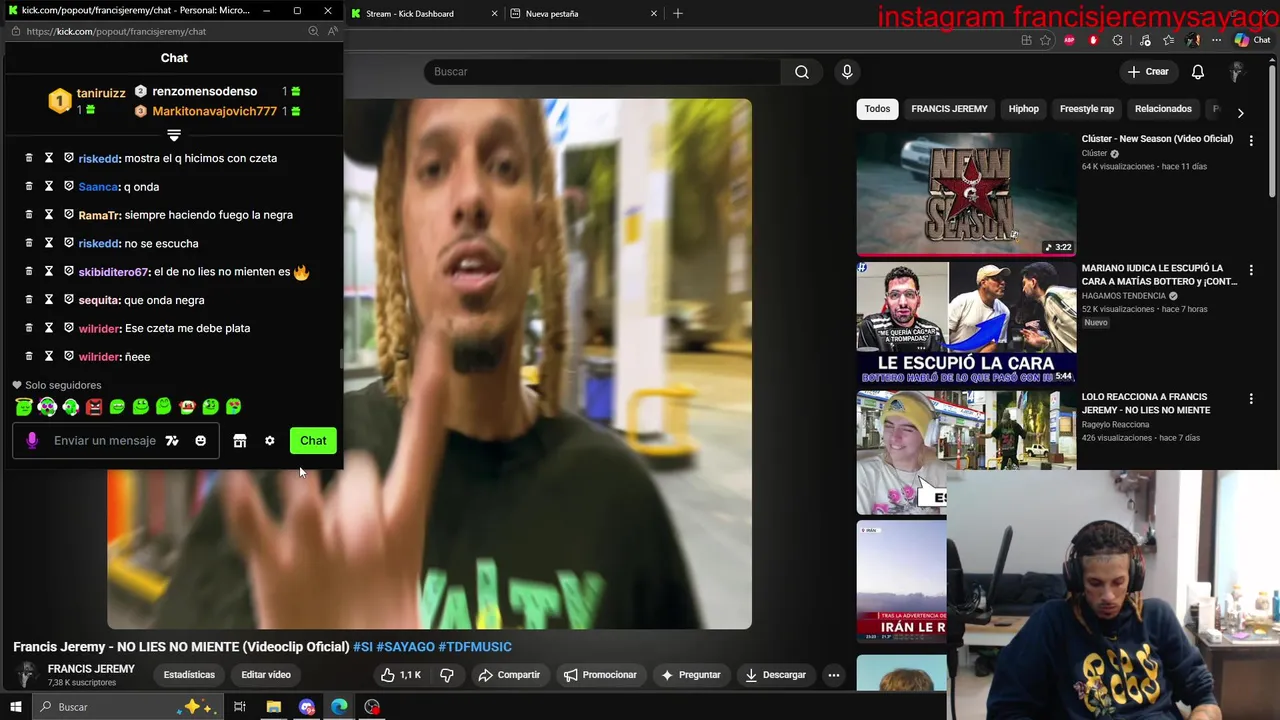Viewport: 1280px width, 720px height.
Task: Open browser favorites list icon
Action: (x=1169, y=40)
